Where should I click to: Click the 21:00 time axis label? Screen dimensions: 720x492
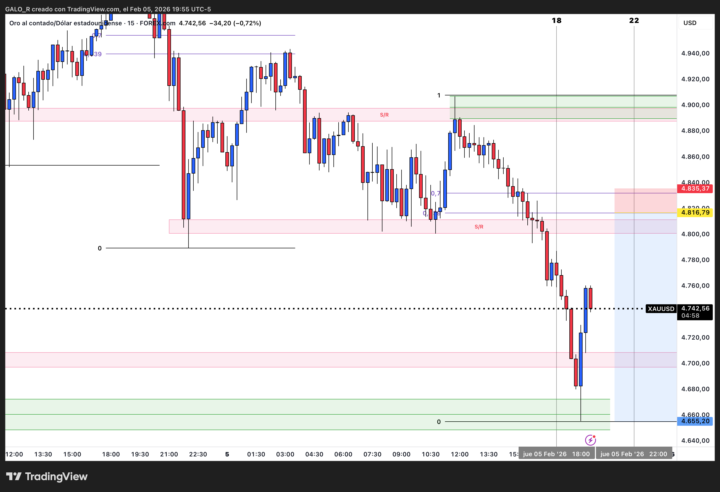pos(169,454)
